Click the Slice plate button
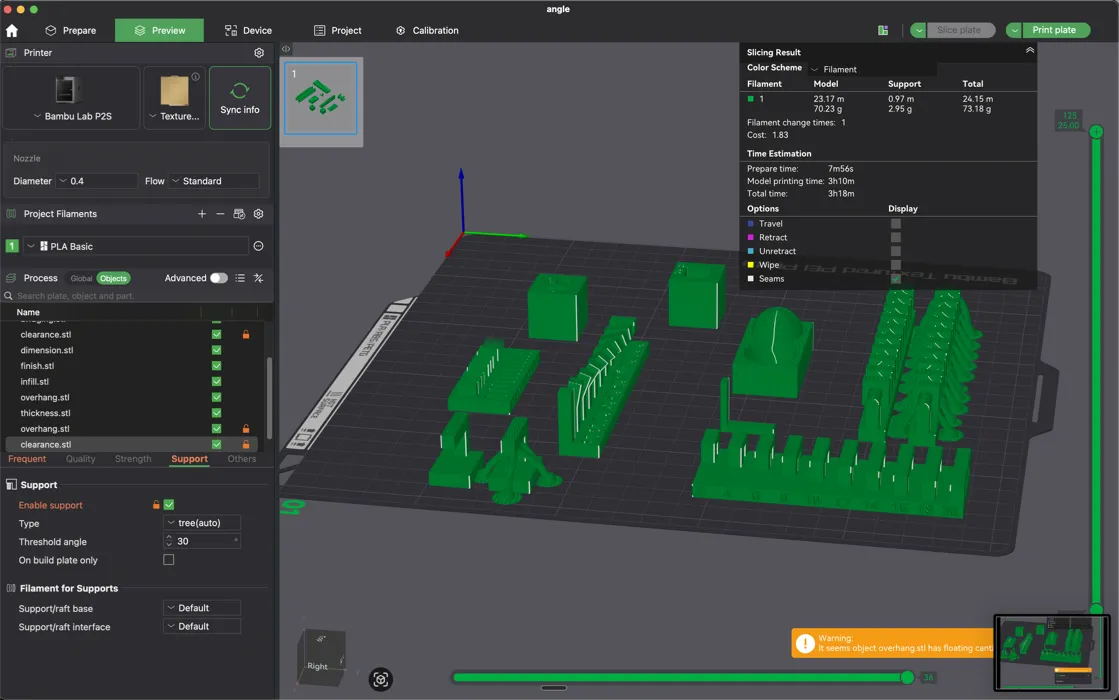The height and width of the screenshot is (700, 1119). point(960,30)
